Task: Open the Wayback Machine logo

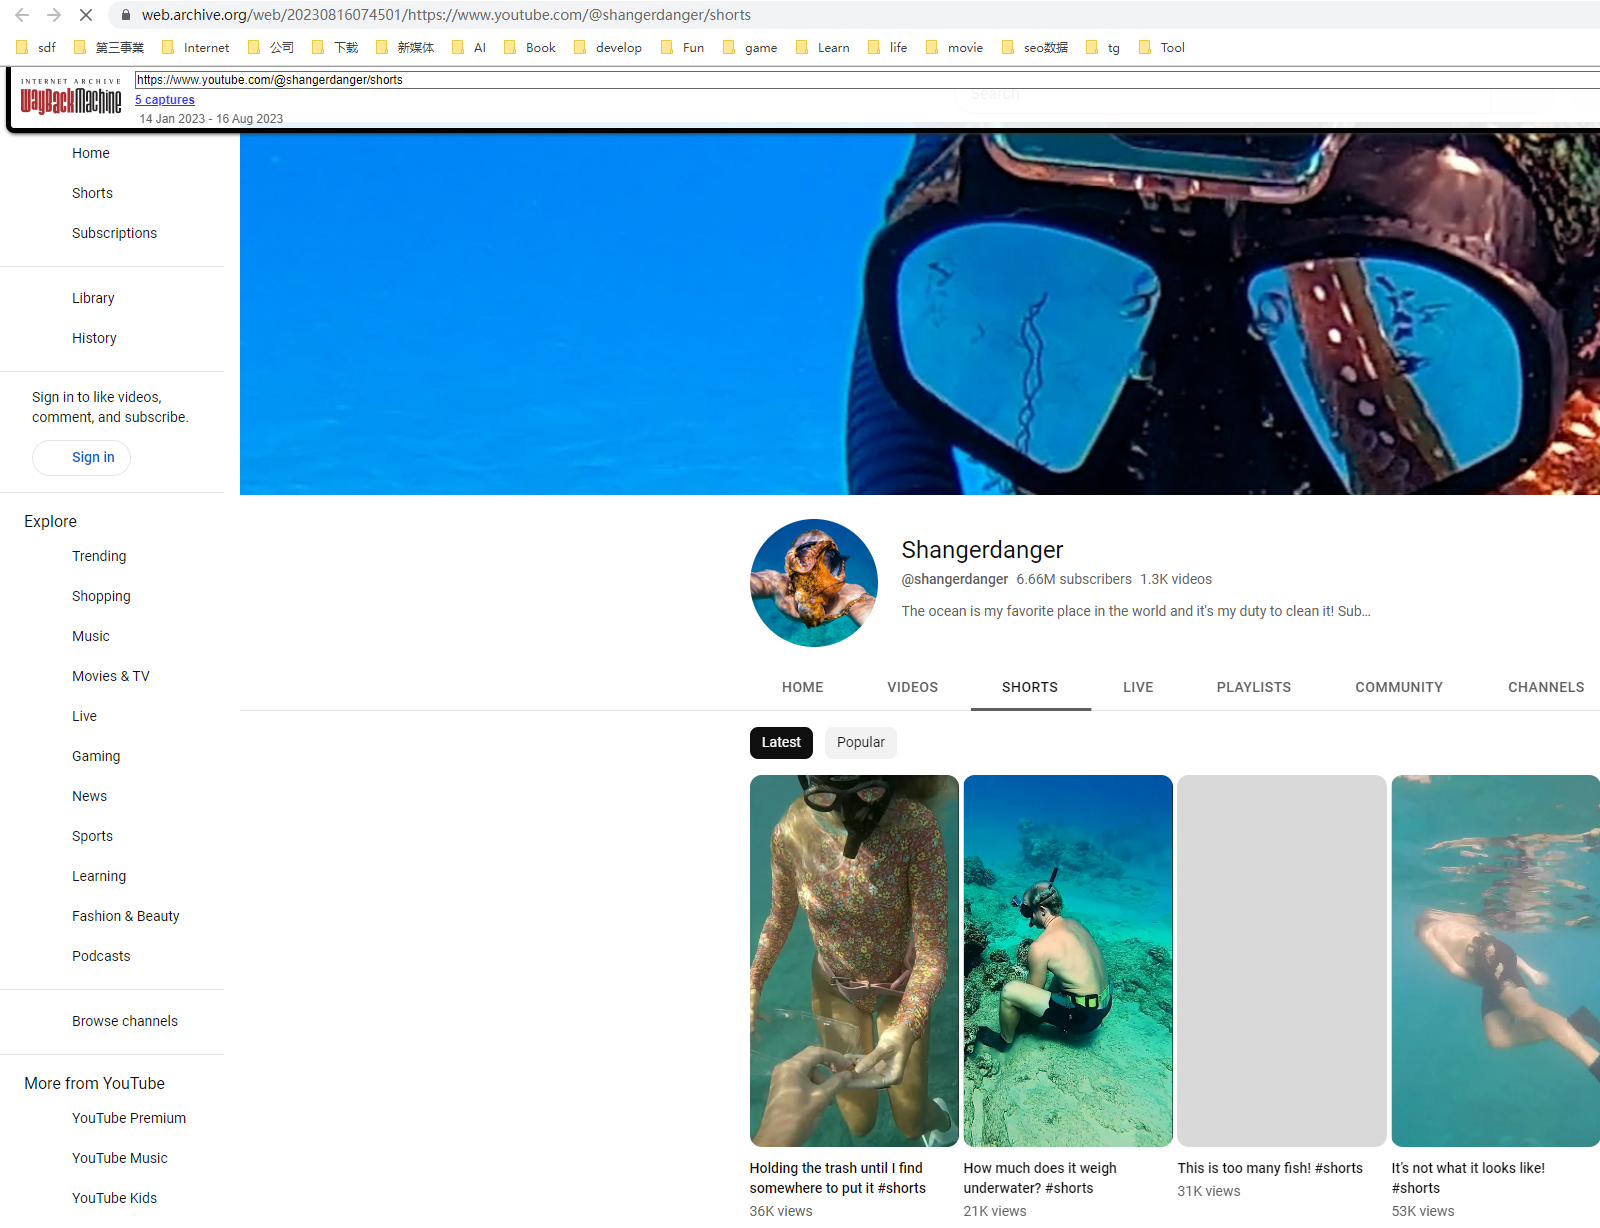Action: 71,99
